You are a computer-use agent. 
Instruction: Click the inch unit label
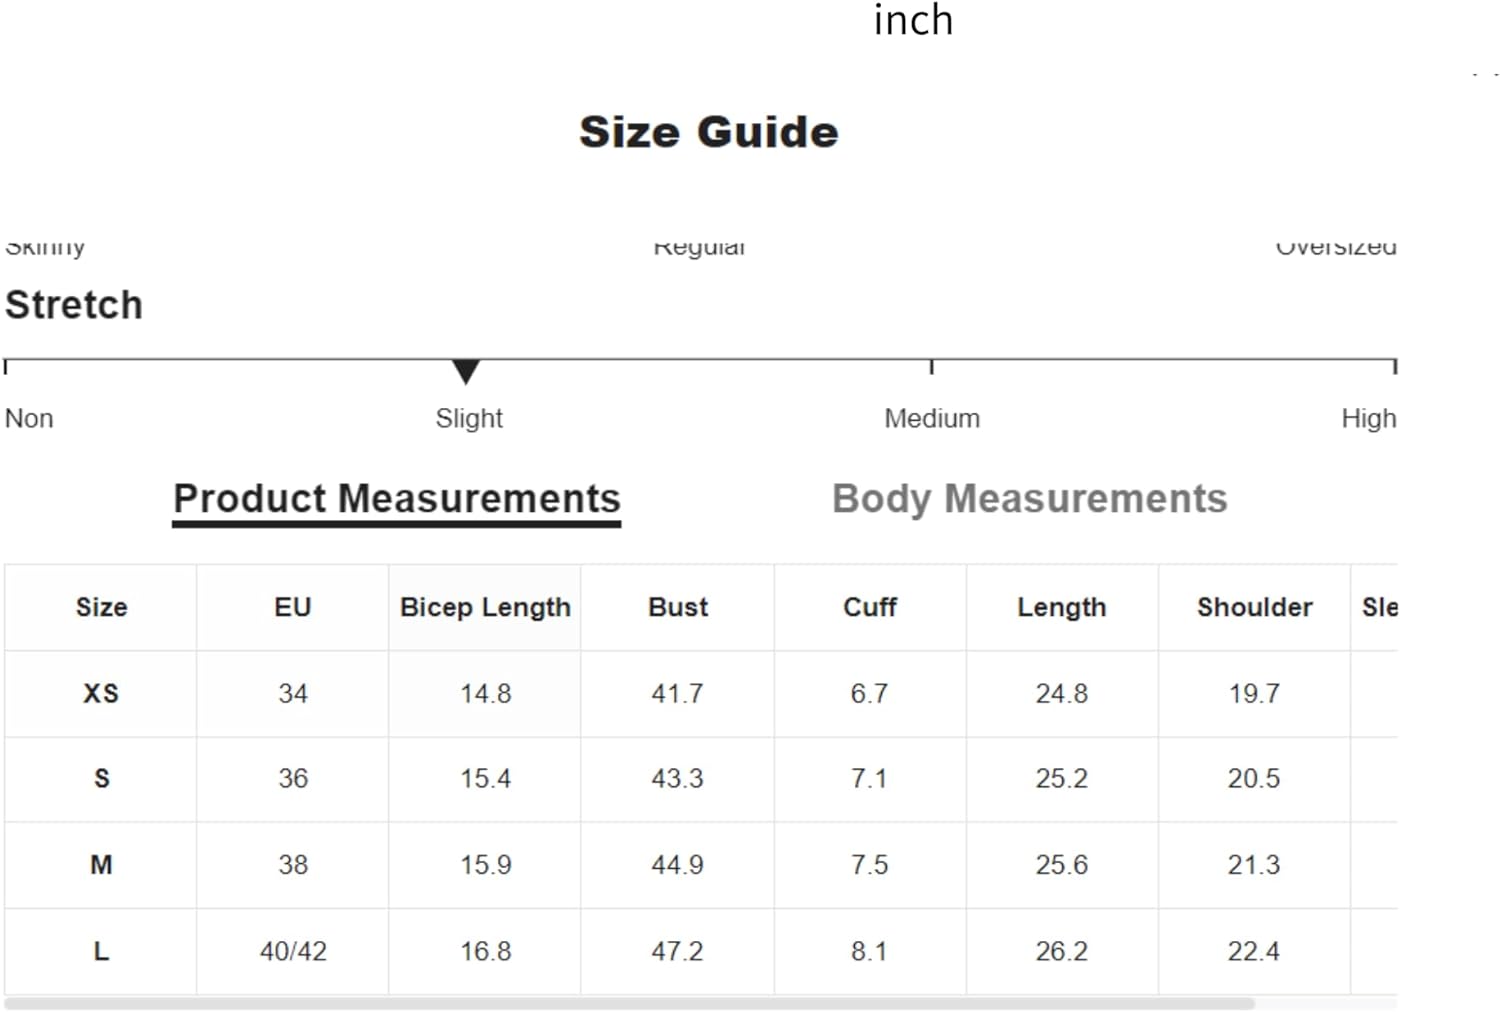click(x=913, y=20)
